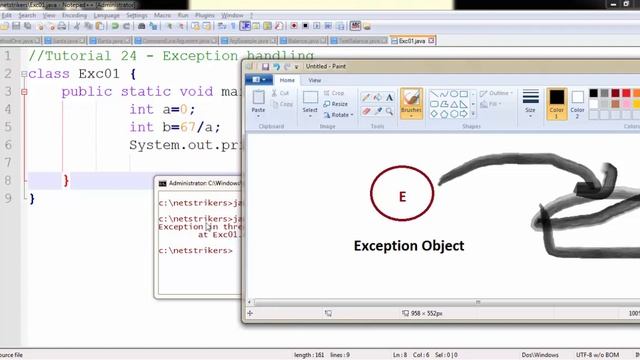Screen dimensions: 640x360
Task: Open the Rotate dropdown in Paint
Action: click(x=338, y=115)
